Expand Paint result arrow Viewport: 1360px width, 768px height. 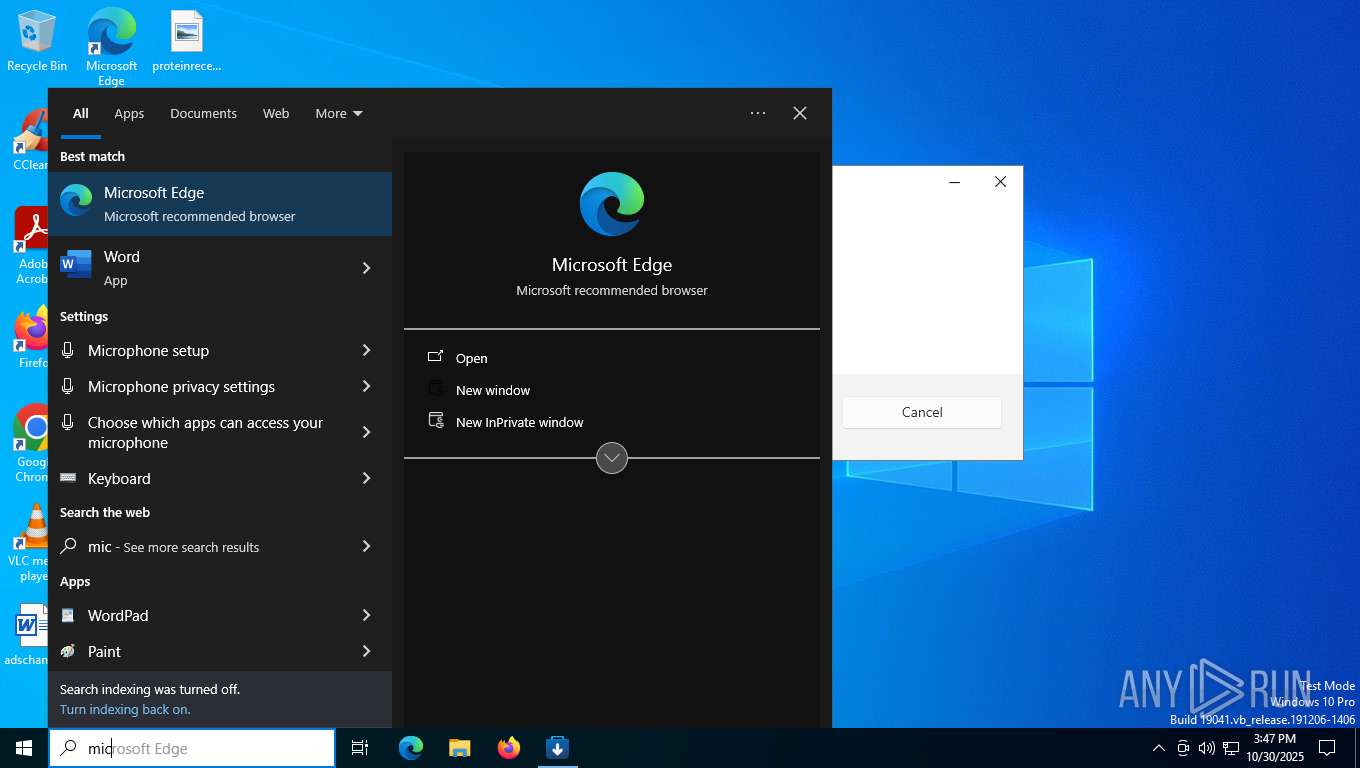(x=367, y=651)
